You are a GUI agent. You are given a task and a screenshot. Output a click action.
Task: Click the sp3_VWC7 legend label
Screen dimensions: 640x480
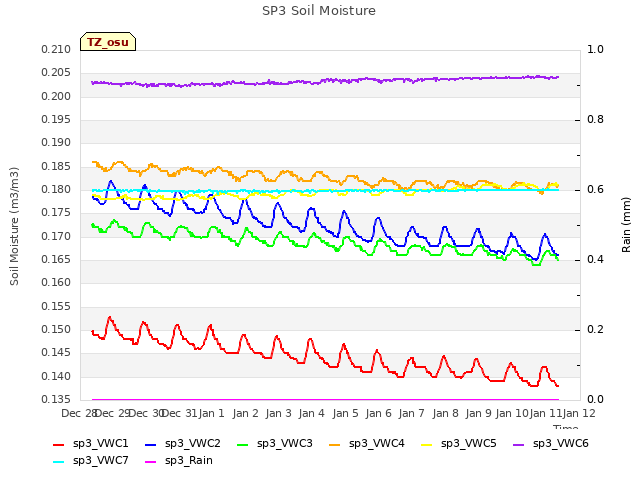tap(100, 461)
